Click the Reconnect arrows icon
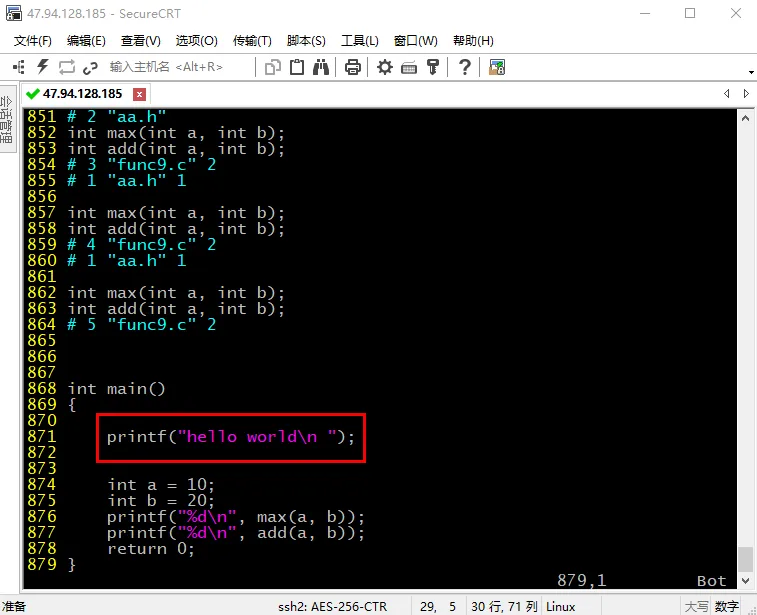 (x=67, y=67)
